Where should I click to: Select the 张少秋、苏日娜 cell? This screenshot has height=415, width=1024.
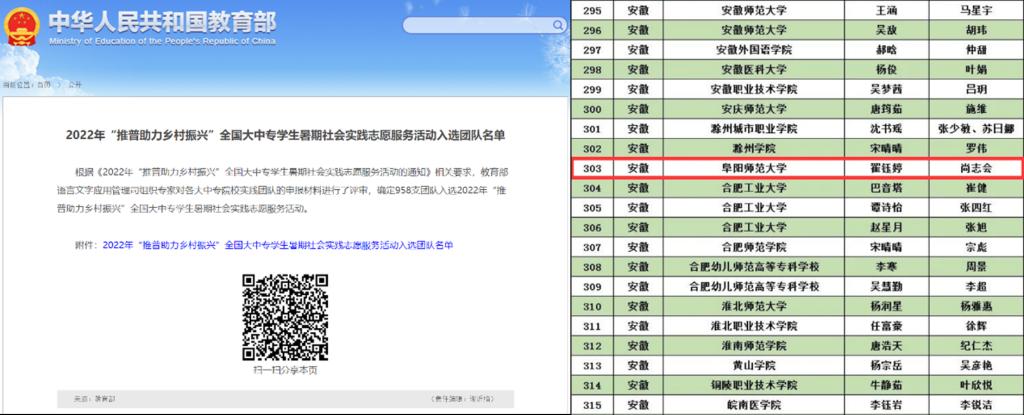pyautogui.click(x=957, y=129)
